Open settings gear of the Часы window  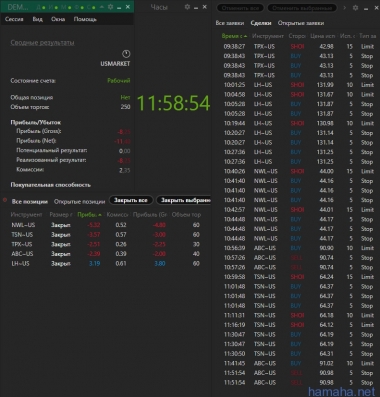pos(187,7)
